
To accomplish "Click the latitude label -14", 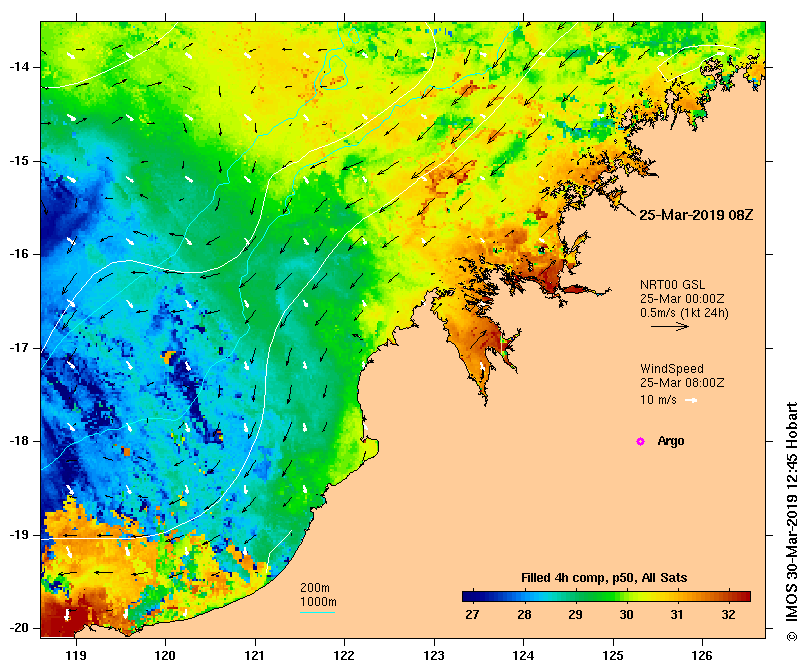I will tap(19, 67).
